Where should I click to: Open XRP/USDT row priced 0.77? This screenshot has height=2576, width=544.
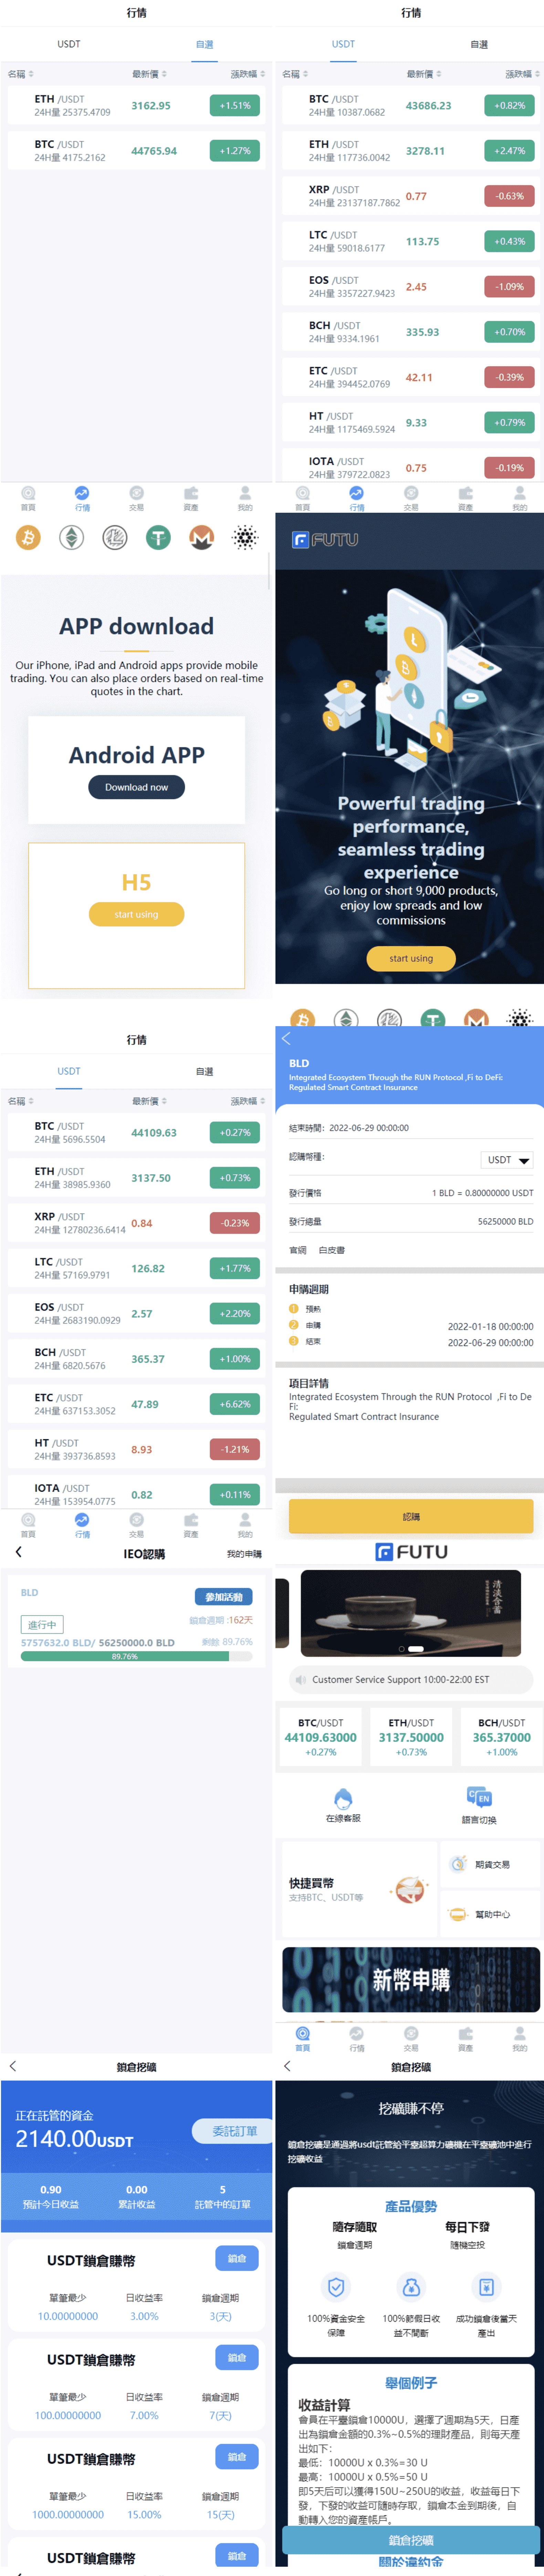click(411, 196)
